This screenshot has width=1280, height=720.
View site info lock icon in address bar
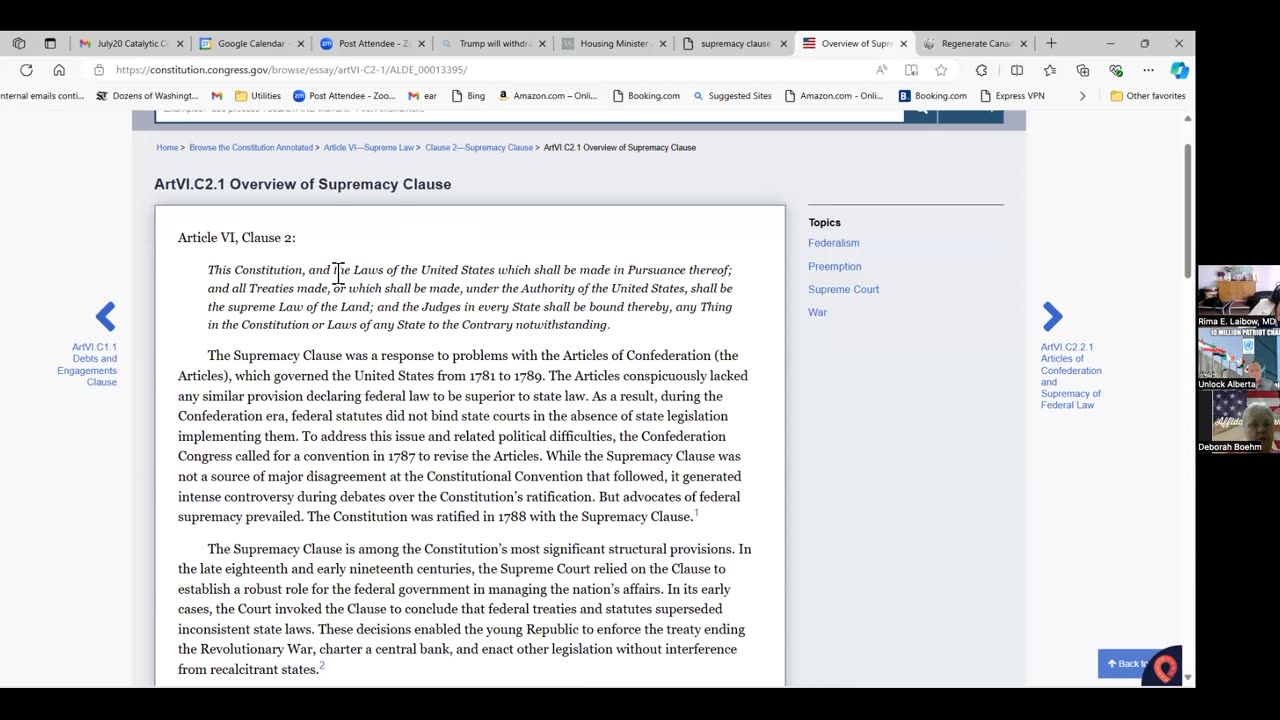98,70
